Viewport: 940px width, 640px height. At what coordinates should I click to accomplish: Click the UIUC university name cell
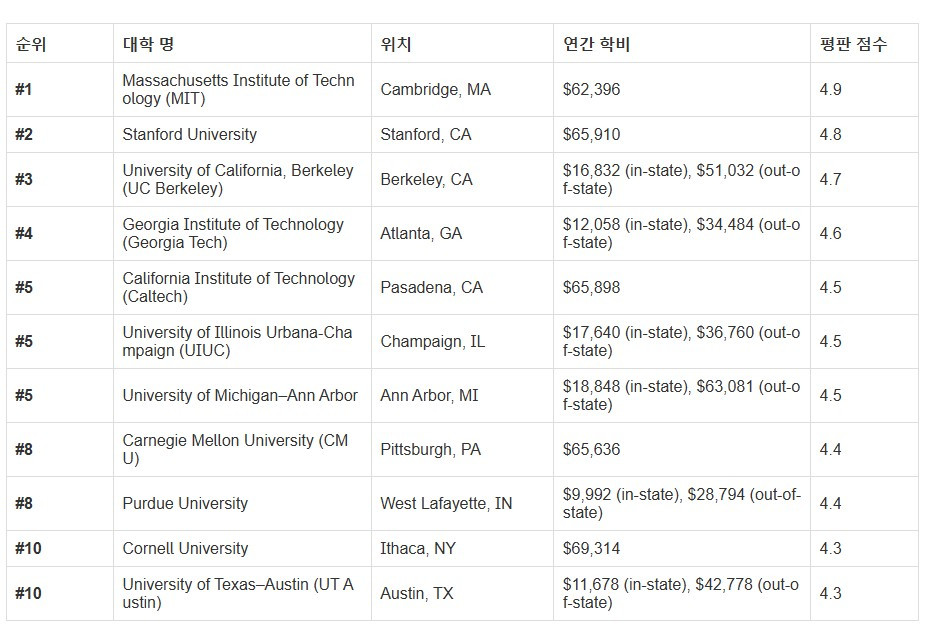point(237,341)
